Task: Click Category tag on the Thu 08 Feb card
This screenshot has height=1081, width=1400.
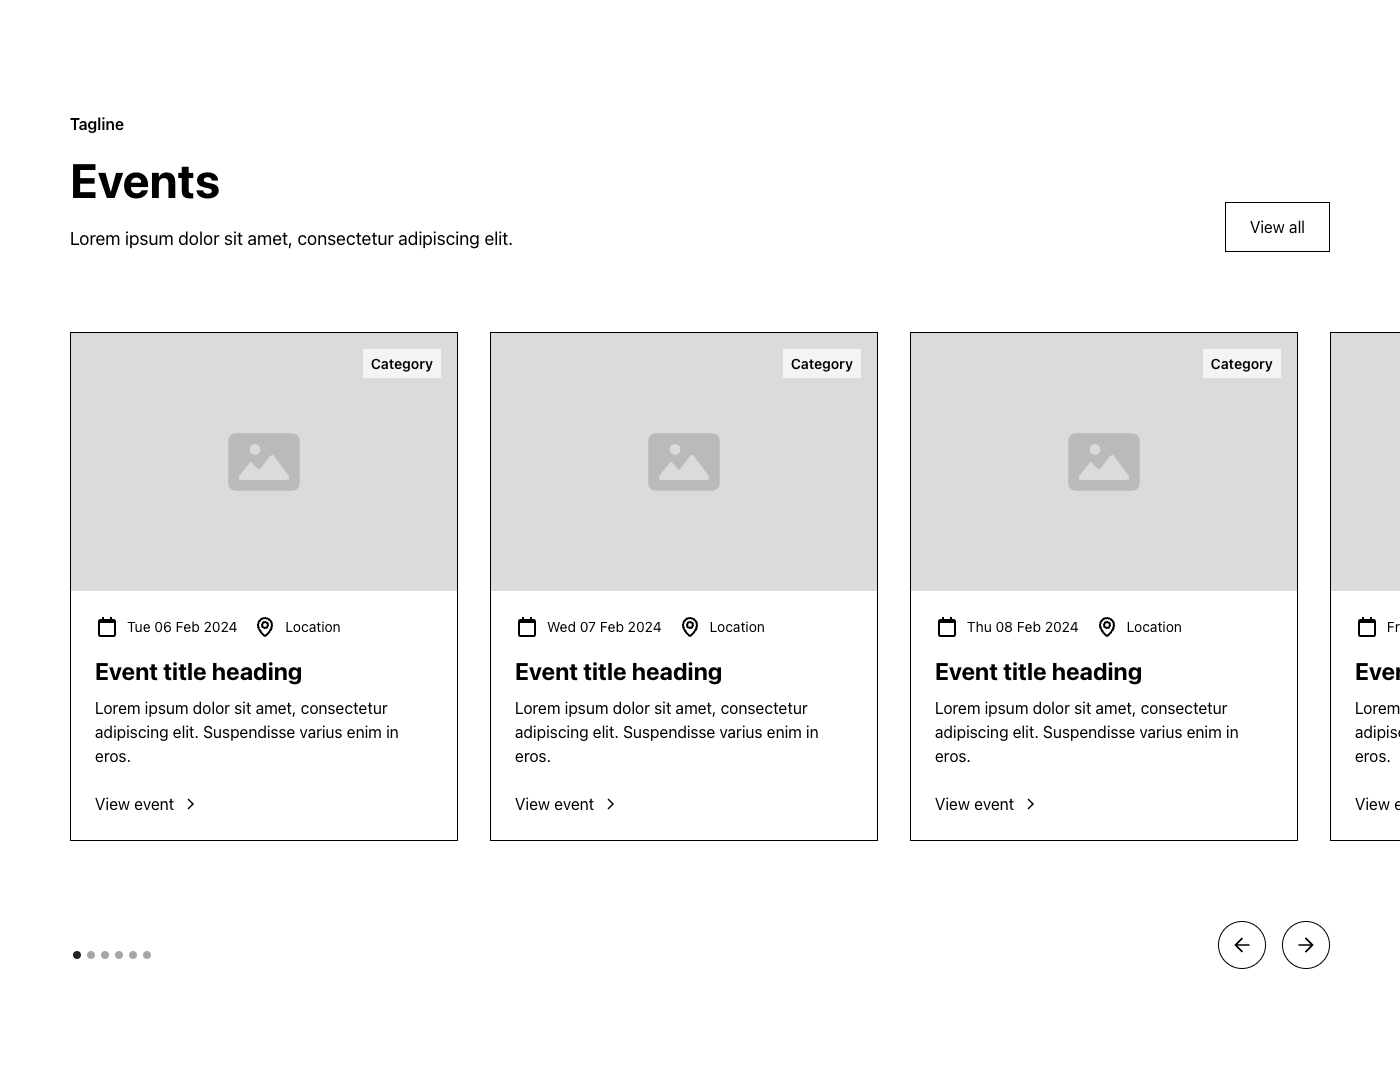Action: tap(1242, 364)
